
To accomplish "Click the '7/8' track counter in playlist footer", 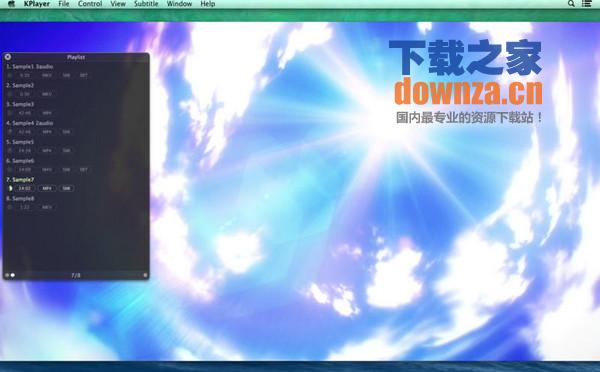I will point(76,275).
